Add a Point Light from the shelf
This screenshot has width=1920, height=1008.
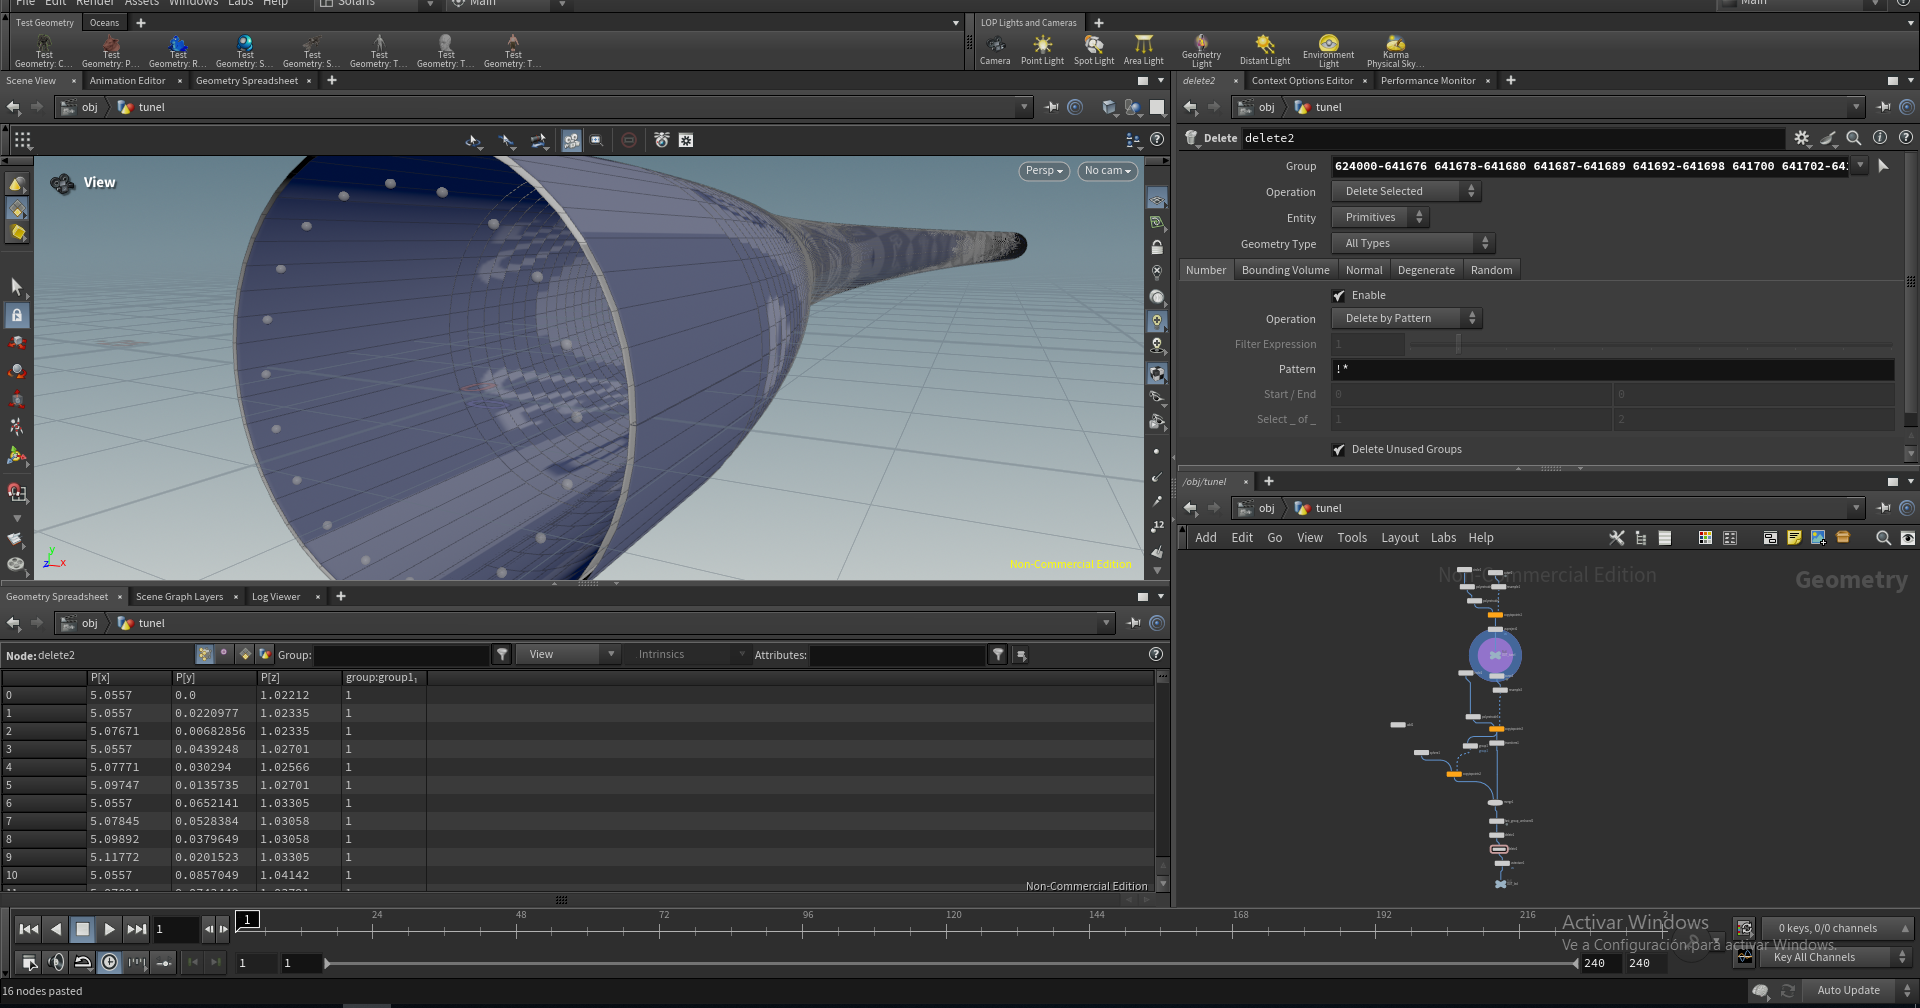pos(1042,50)
